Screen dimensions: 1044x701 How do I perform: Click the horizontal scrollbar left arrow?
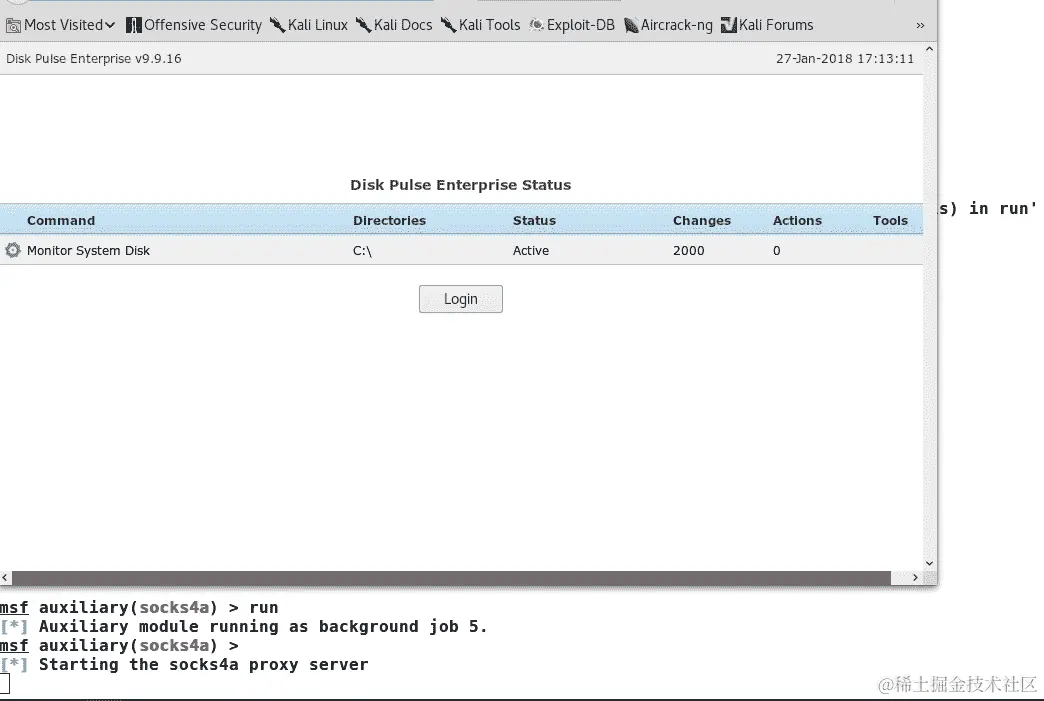click(5, 577)
